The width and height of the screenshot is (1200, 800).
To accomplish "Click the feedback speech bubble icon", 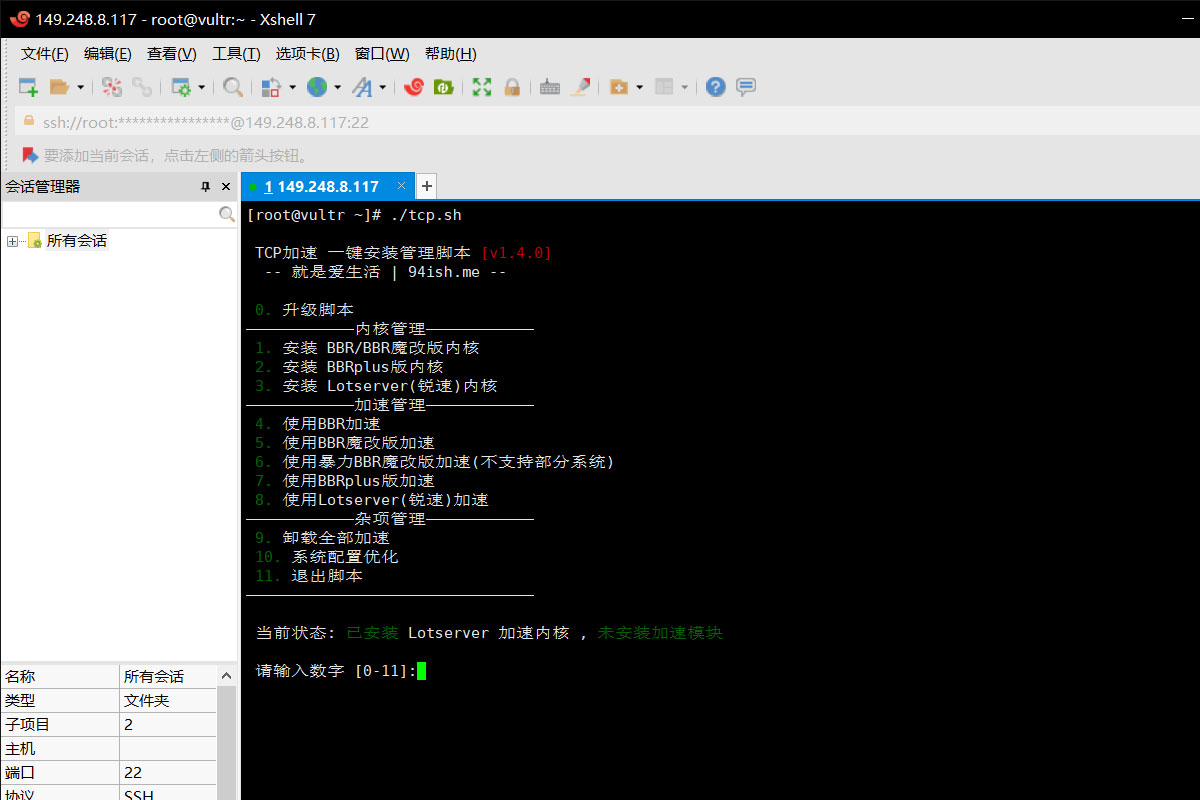I will tap(746, 87).
